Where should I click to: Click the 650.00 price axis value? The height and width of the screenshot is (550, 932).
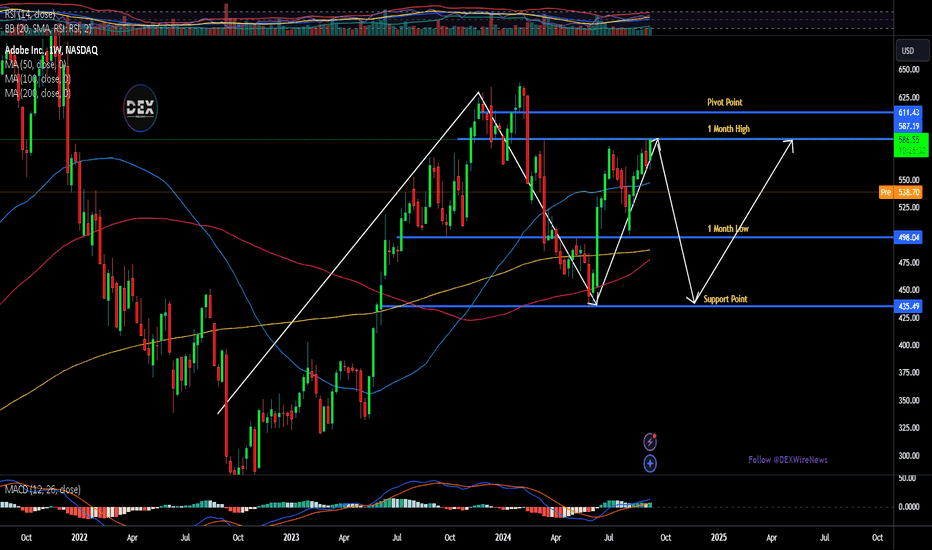coord(909,70)
